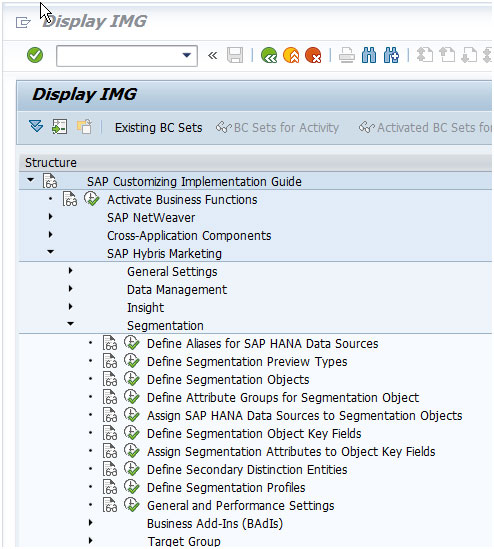
Task: Execute Define Aliases for SAP HANA Data Sources
Action: 132,343
